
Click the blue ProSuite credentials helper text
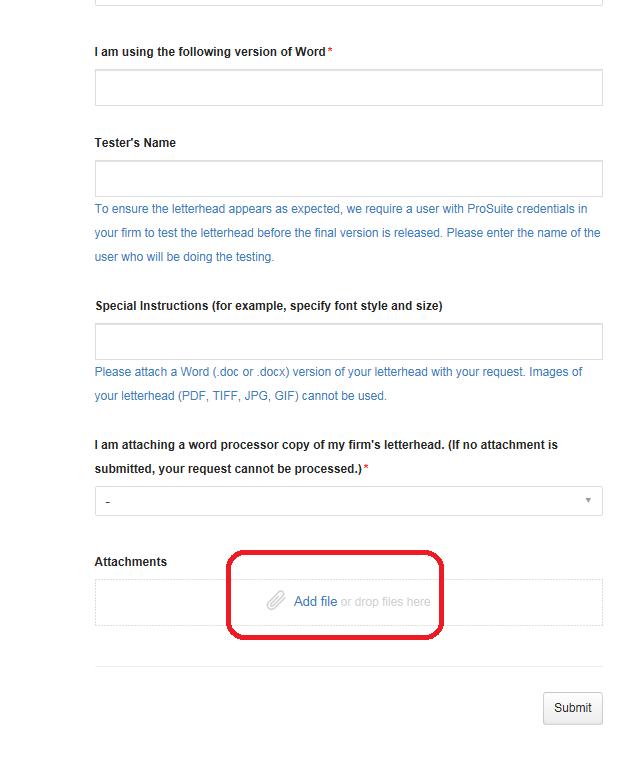point(347,233)
